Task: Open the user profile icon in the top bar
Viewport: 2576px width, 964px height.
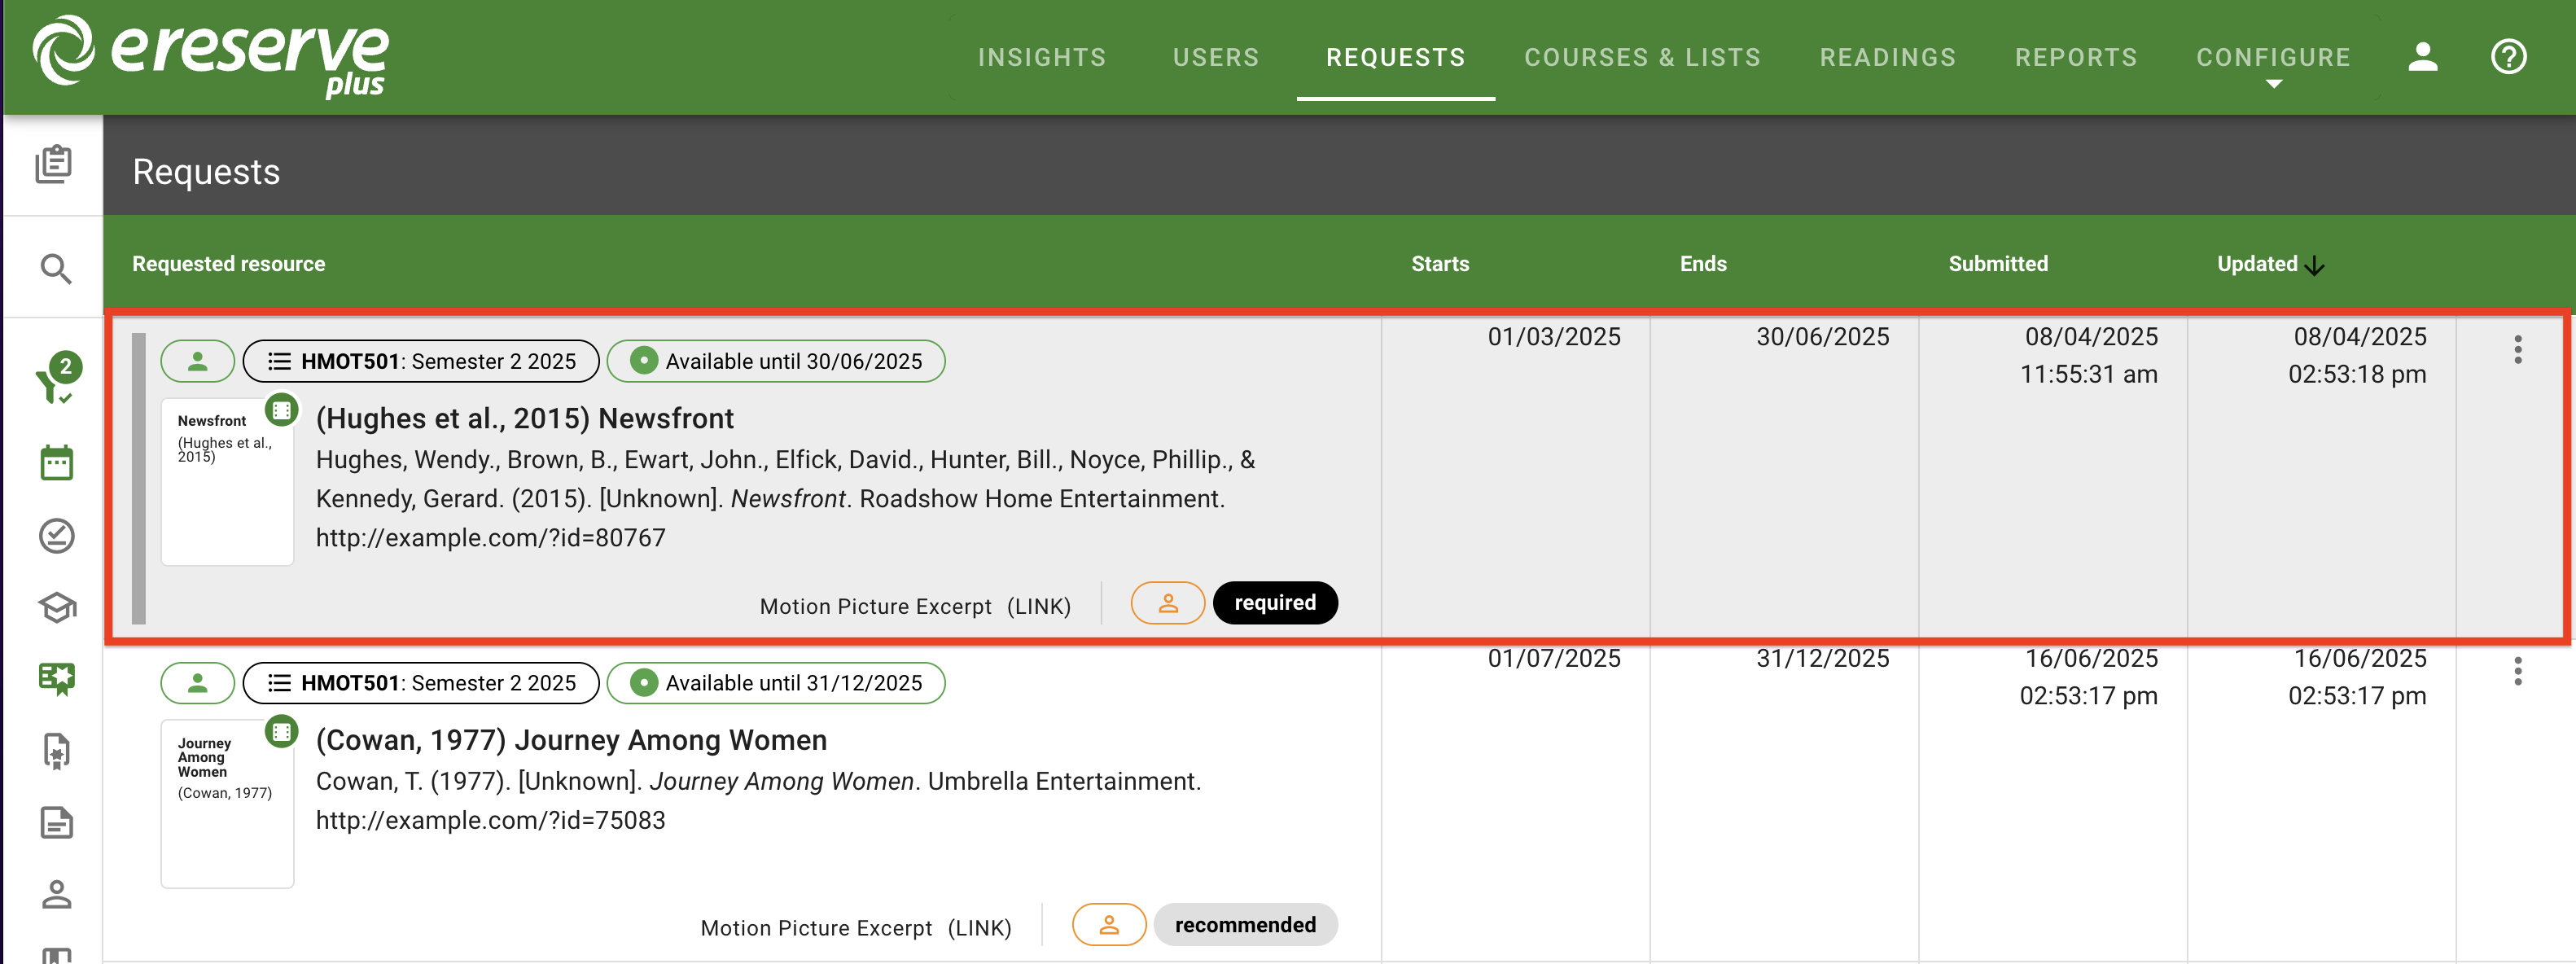Action: pos(2423,57)
